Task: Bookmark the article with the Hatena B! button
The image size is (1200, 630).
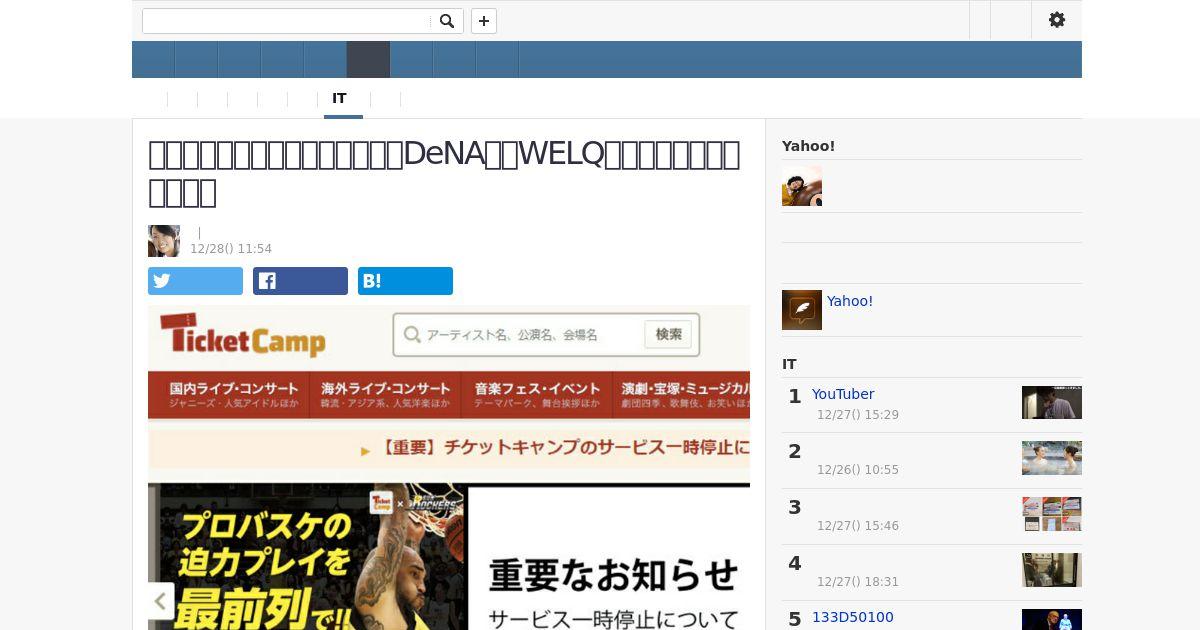Action: pyautogui.click(x=405, y=281)
